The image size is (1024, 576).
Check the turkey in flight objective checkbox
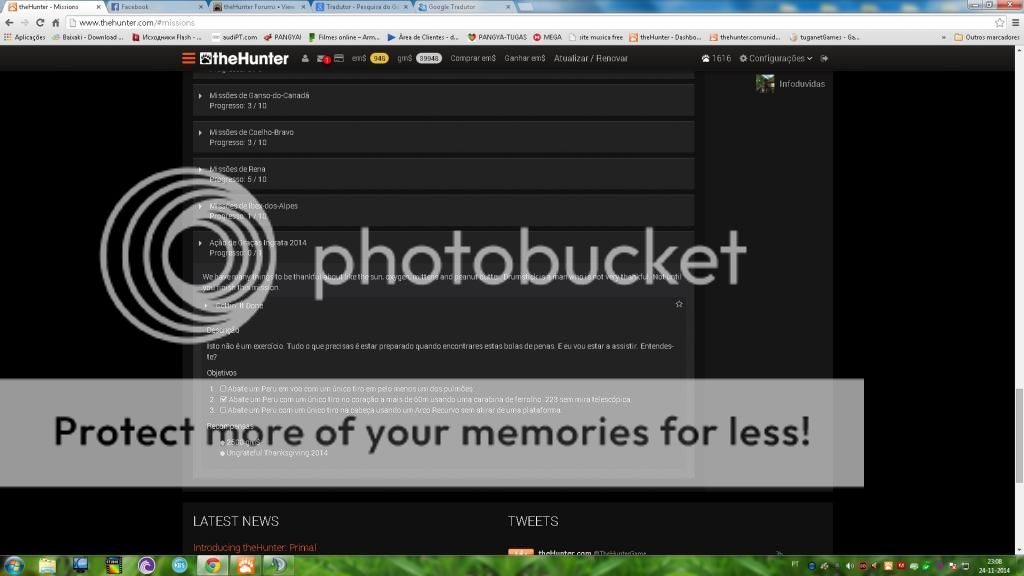(223, 388)
